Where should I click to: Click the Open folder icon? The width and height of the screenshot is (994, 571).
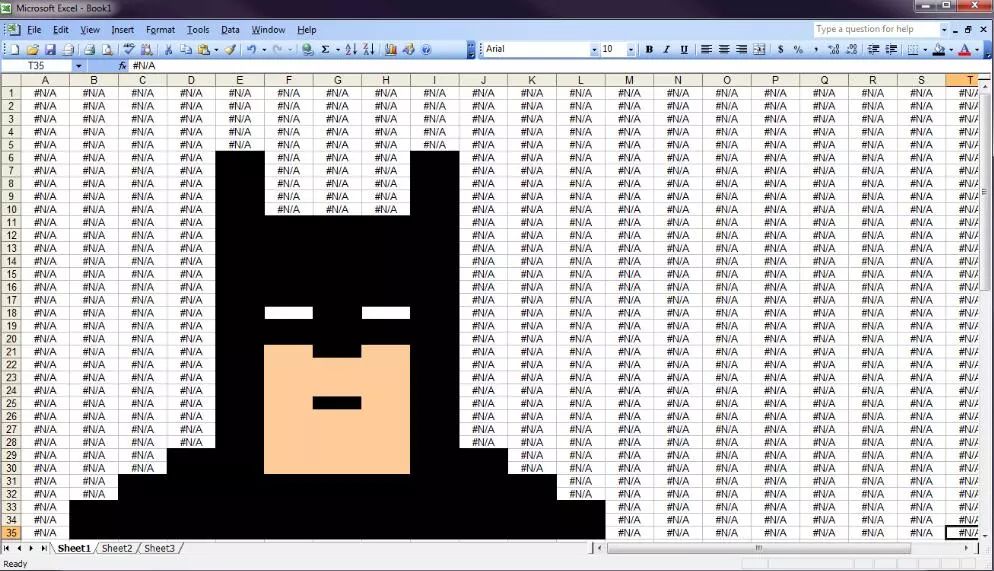pos(32,49)
